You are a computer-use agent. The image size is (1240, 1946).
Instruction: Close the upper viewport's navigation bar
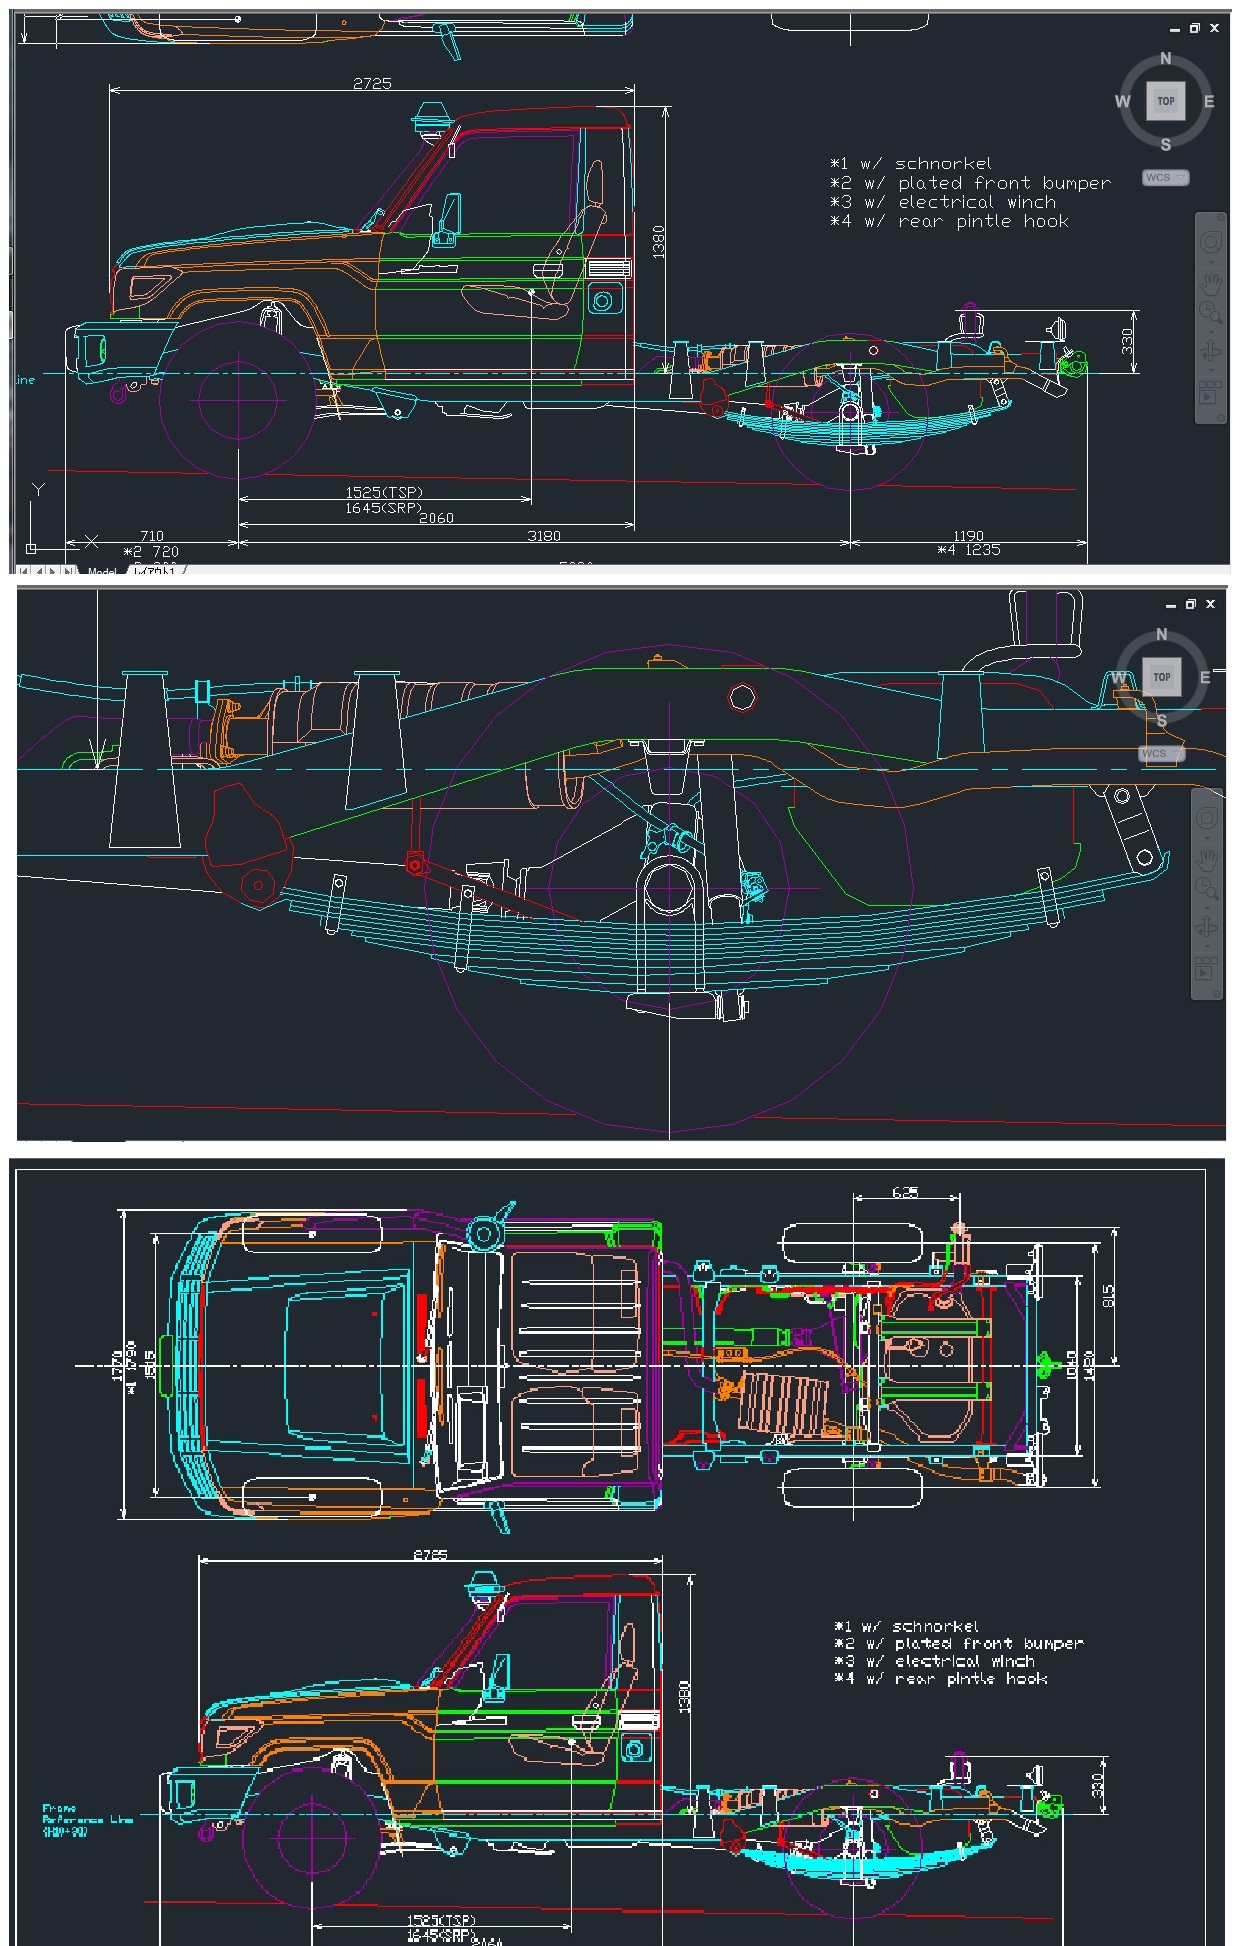point(1219,217)
